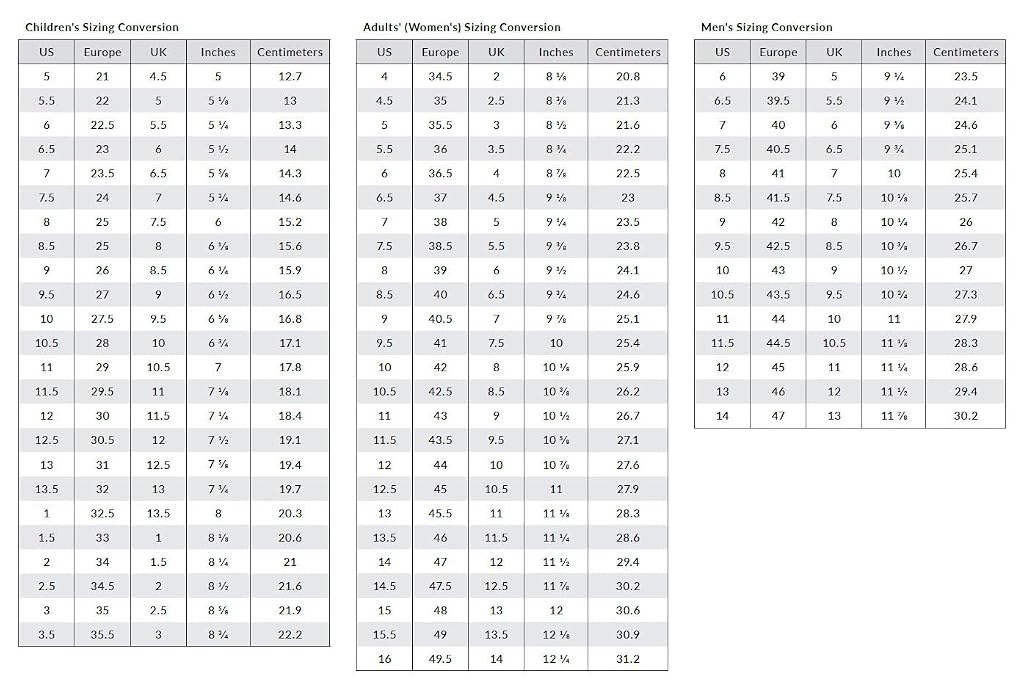
Task: Select the UK header in men's table
Action: (x=834, y=52)
